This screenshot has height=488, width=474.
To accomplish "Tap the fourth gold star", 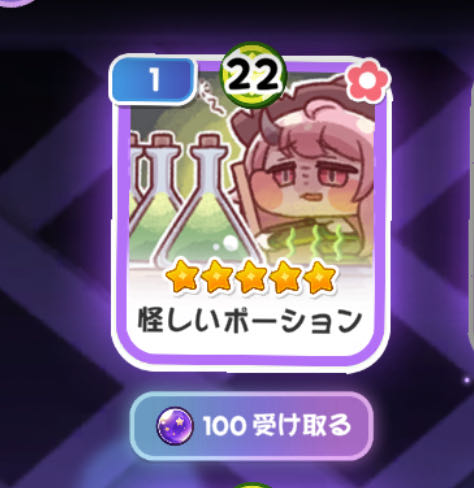I will point(284,277).
